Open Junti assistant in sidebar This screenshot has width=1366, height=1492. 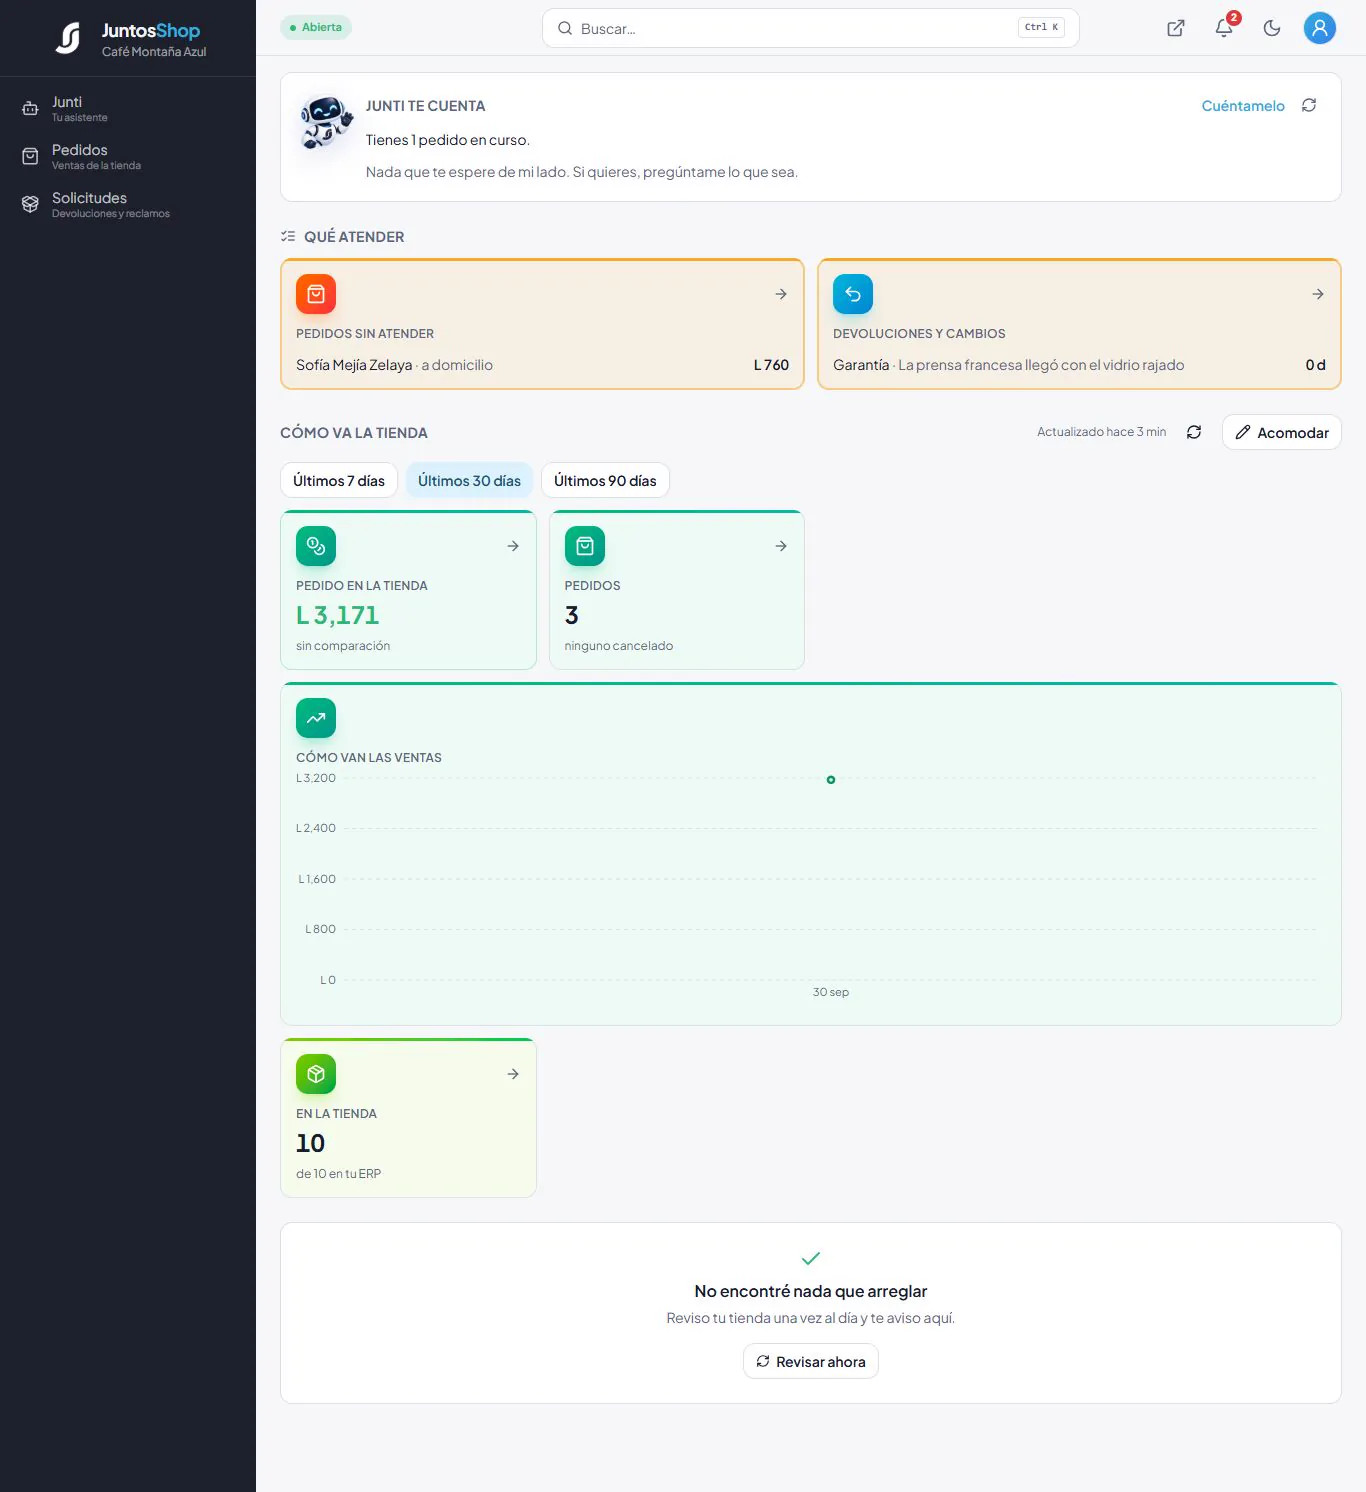tap(128, 109)
